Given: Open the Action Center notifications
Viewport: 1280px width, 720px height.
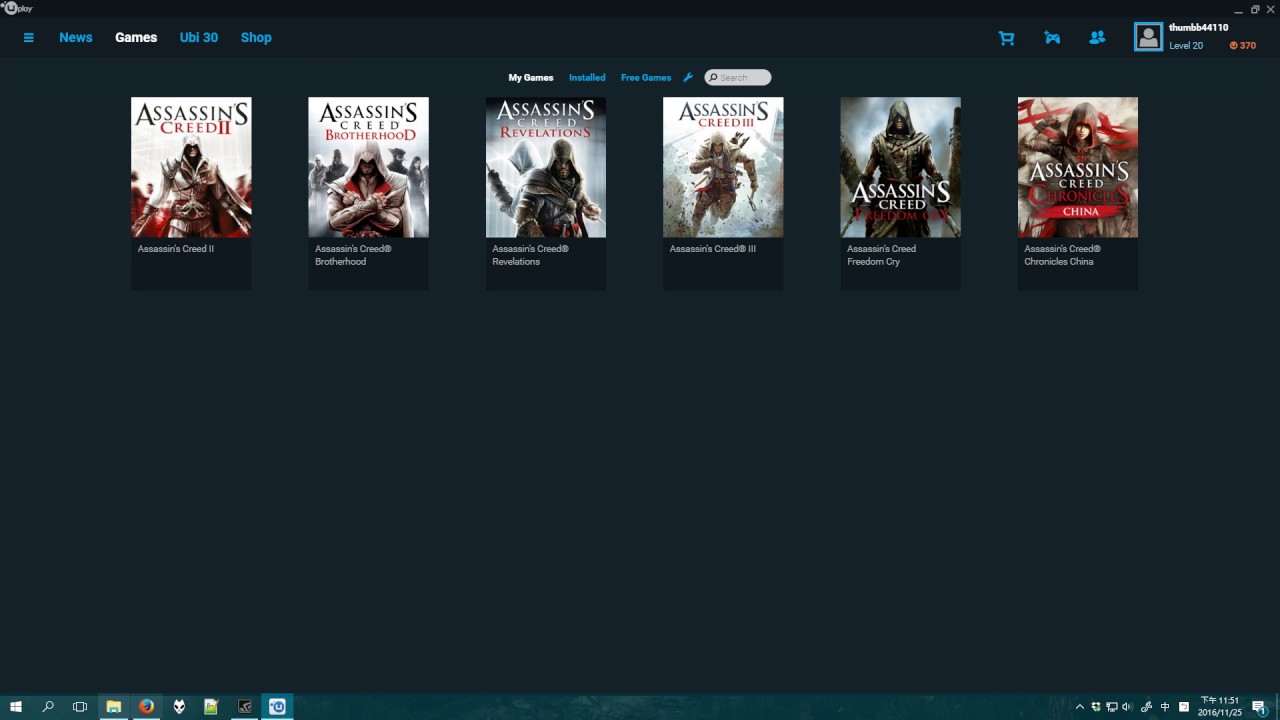Looking at the screenshot, I should pyautogui.click(x=1260, y=707).
